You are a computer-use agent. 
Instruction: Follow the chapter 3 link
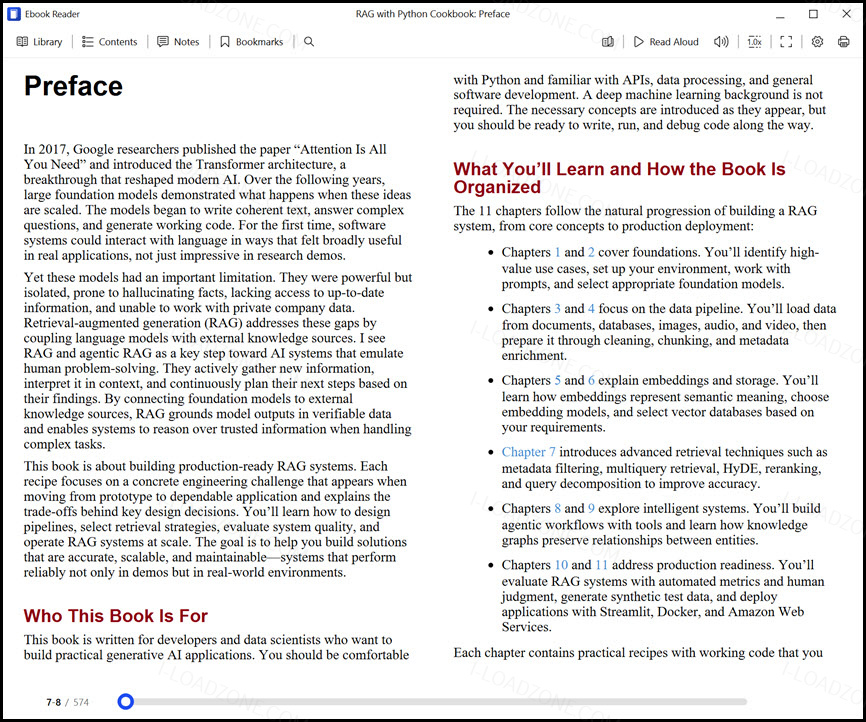557,308
